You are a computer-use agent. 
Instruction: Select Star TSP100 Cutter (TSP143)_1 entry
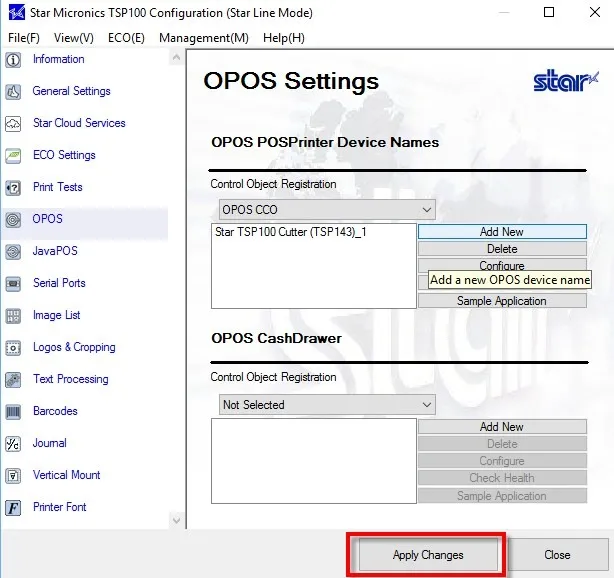tap(291, 232)
